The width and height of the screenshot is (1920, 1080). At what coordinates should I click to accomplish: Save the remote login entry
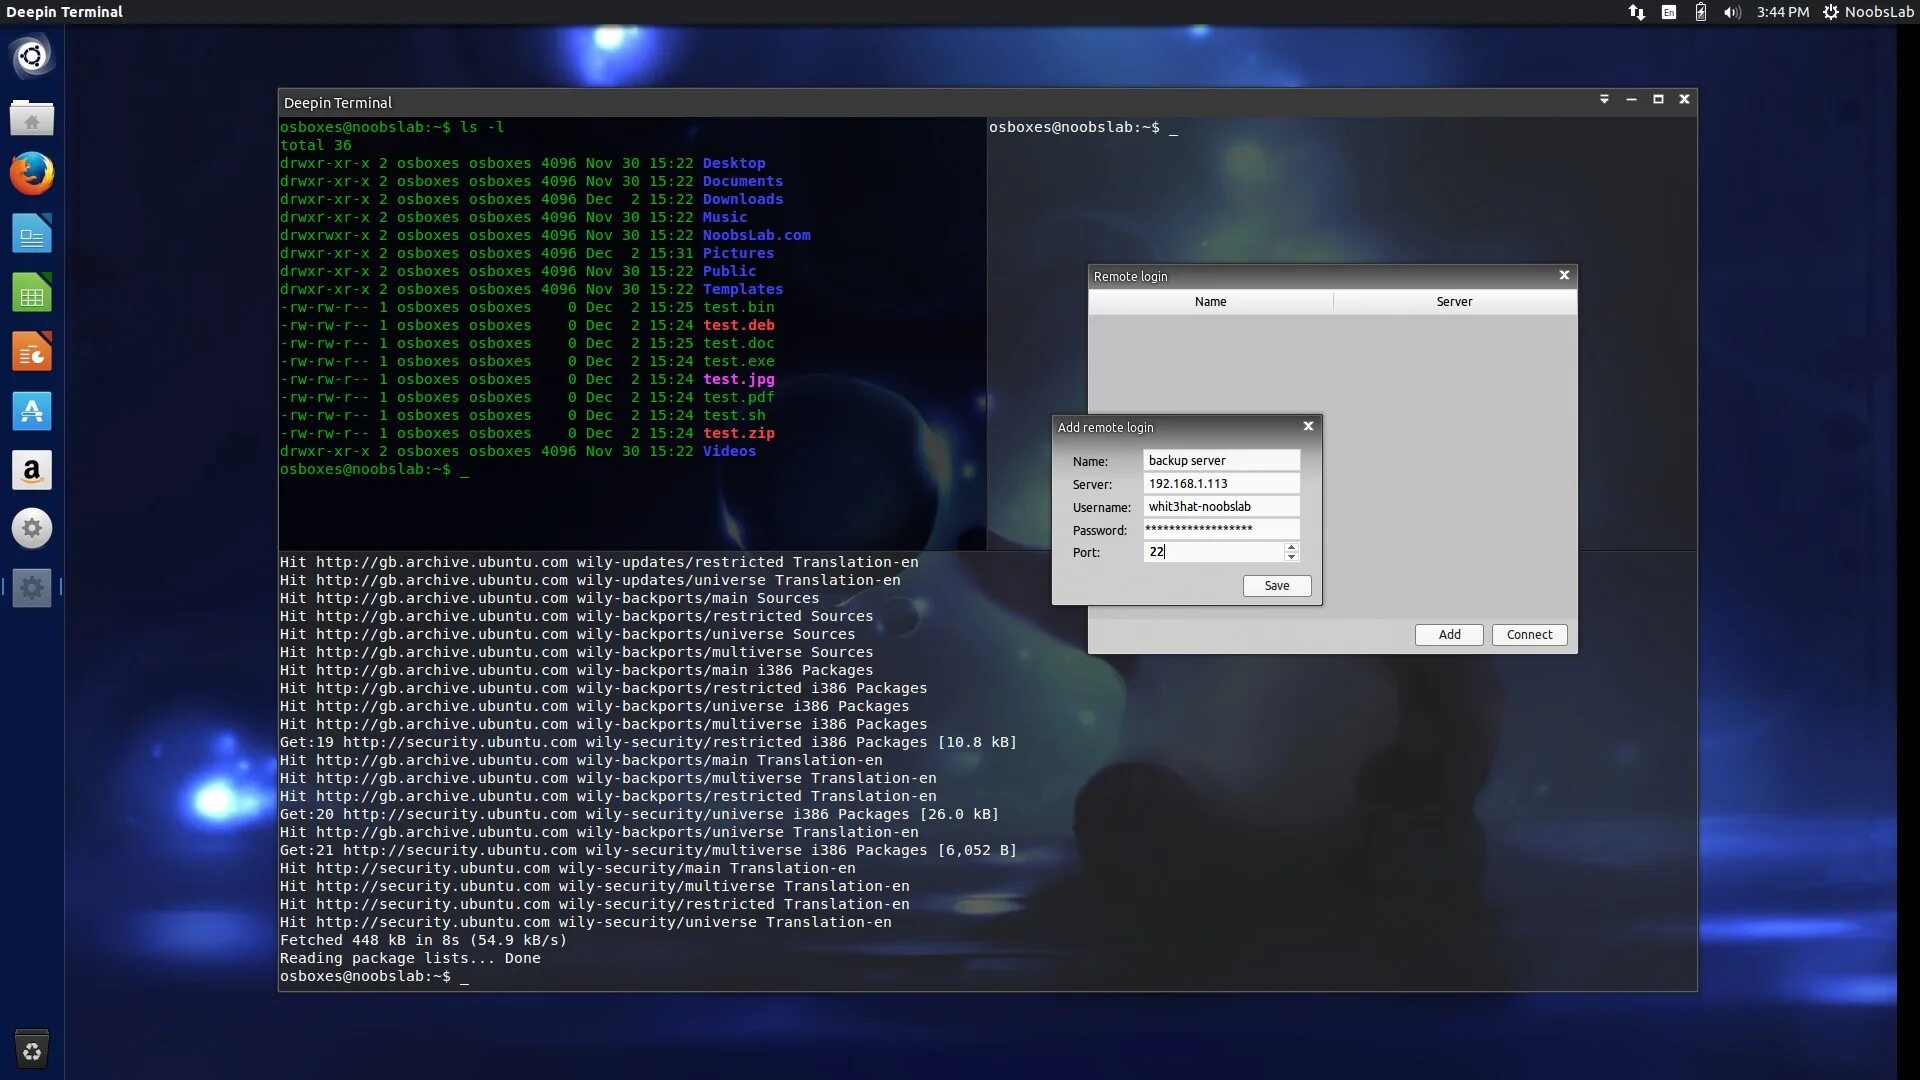(1276, 586)
